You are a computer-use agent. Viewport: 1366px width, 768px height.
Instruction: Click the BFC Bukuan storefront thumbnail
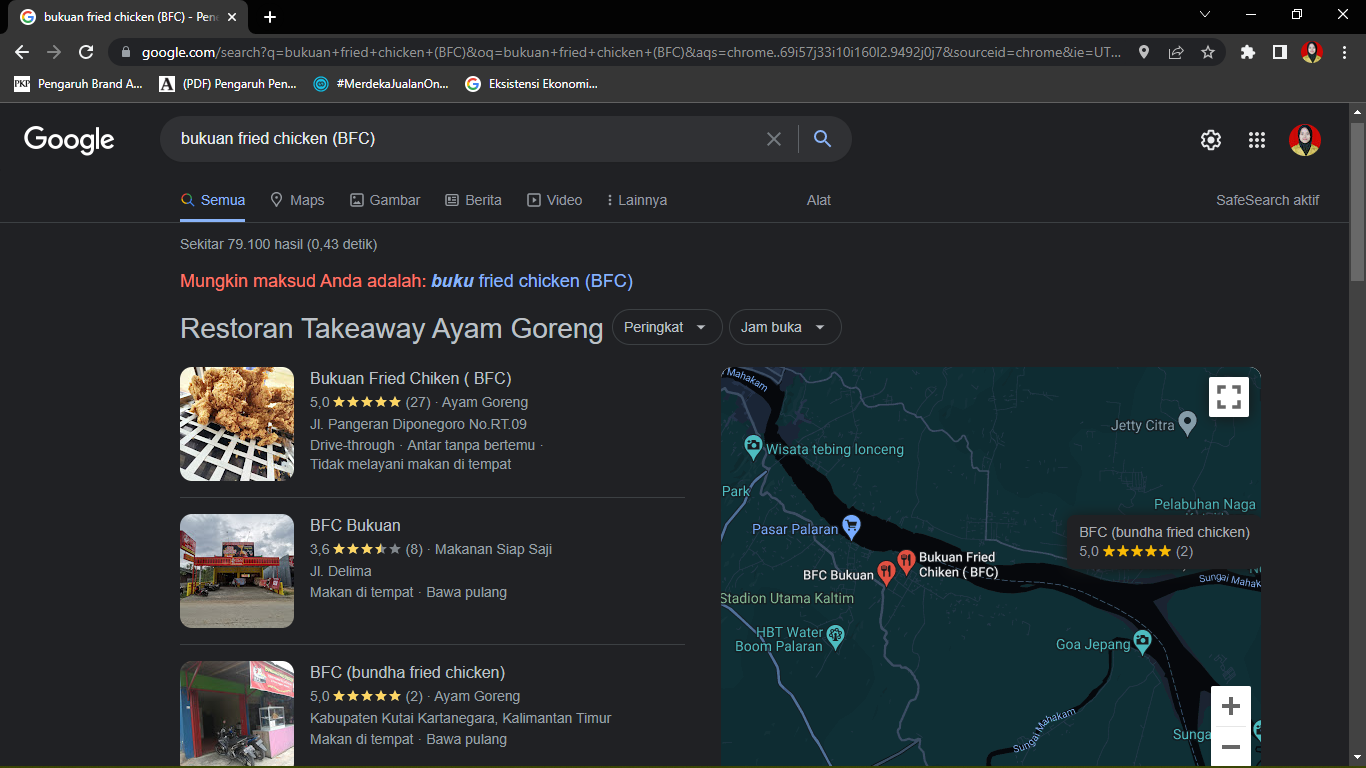237,571
